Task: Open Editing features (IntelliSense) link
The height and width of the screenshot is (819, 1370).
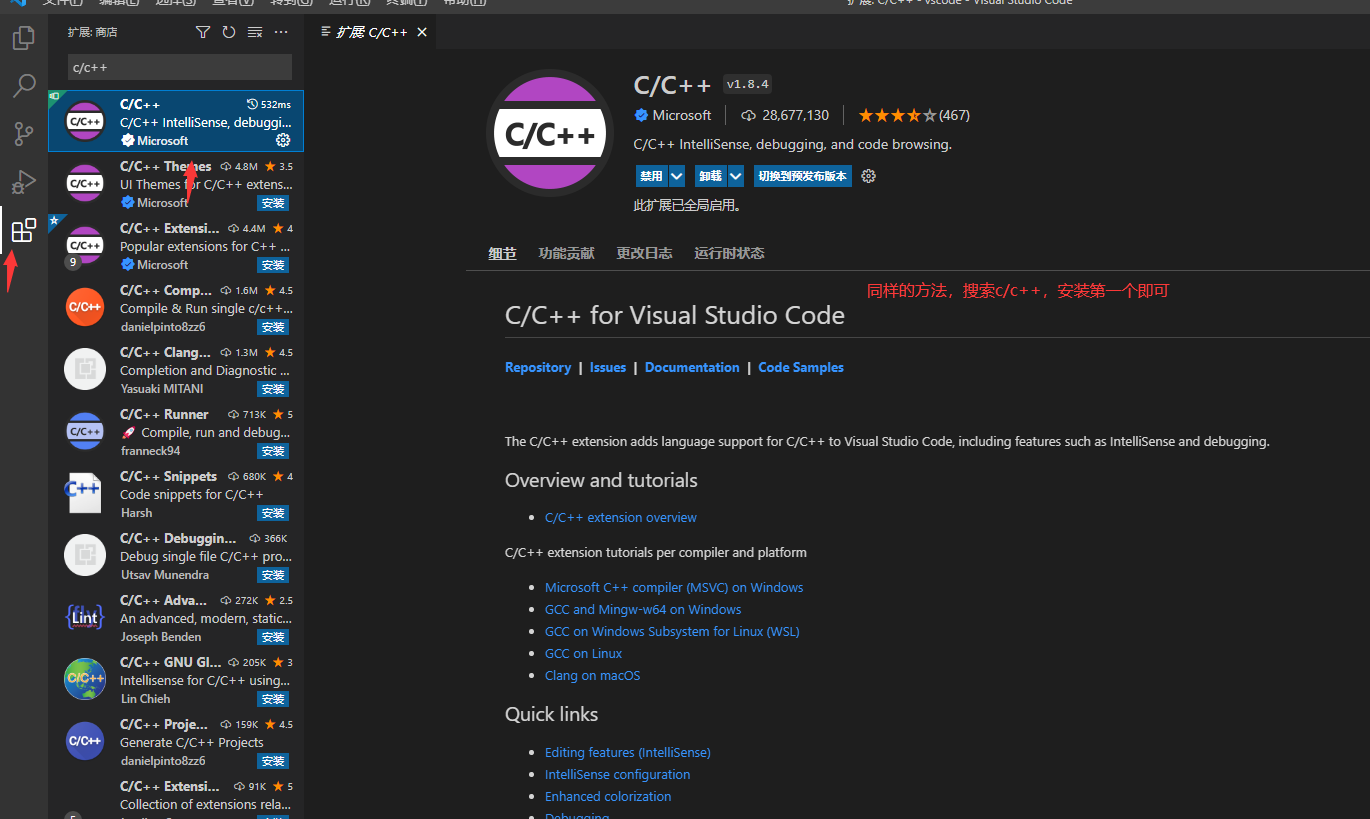Action: tap(628, 752)
